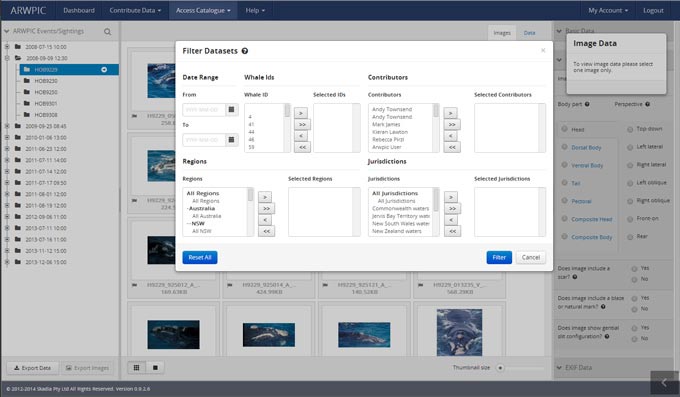Click help icon next to Body part label
This screenshot has height=397, width=680.
pos(587,104)
